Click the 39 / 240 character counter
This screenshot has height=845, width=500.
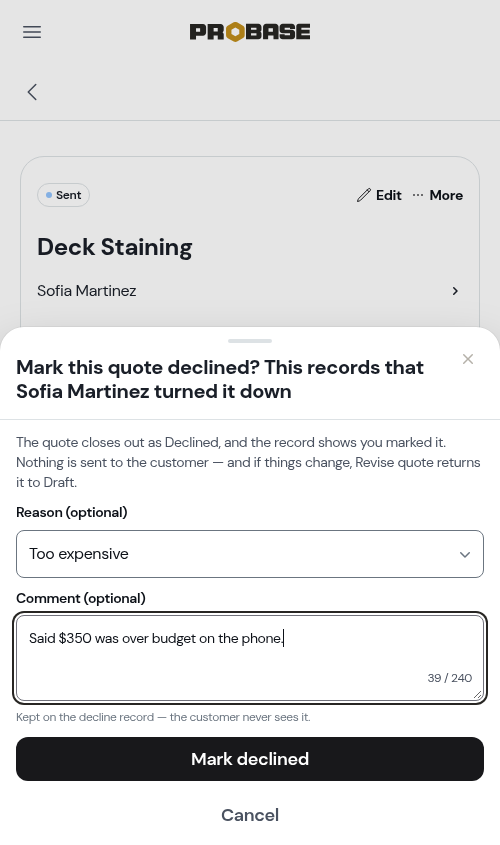(450, 678)
